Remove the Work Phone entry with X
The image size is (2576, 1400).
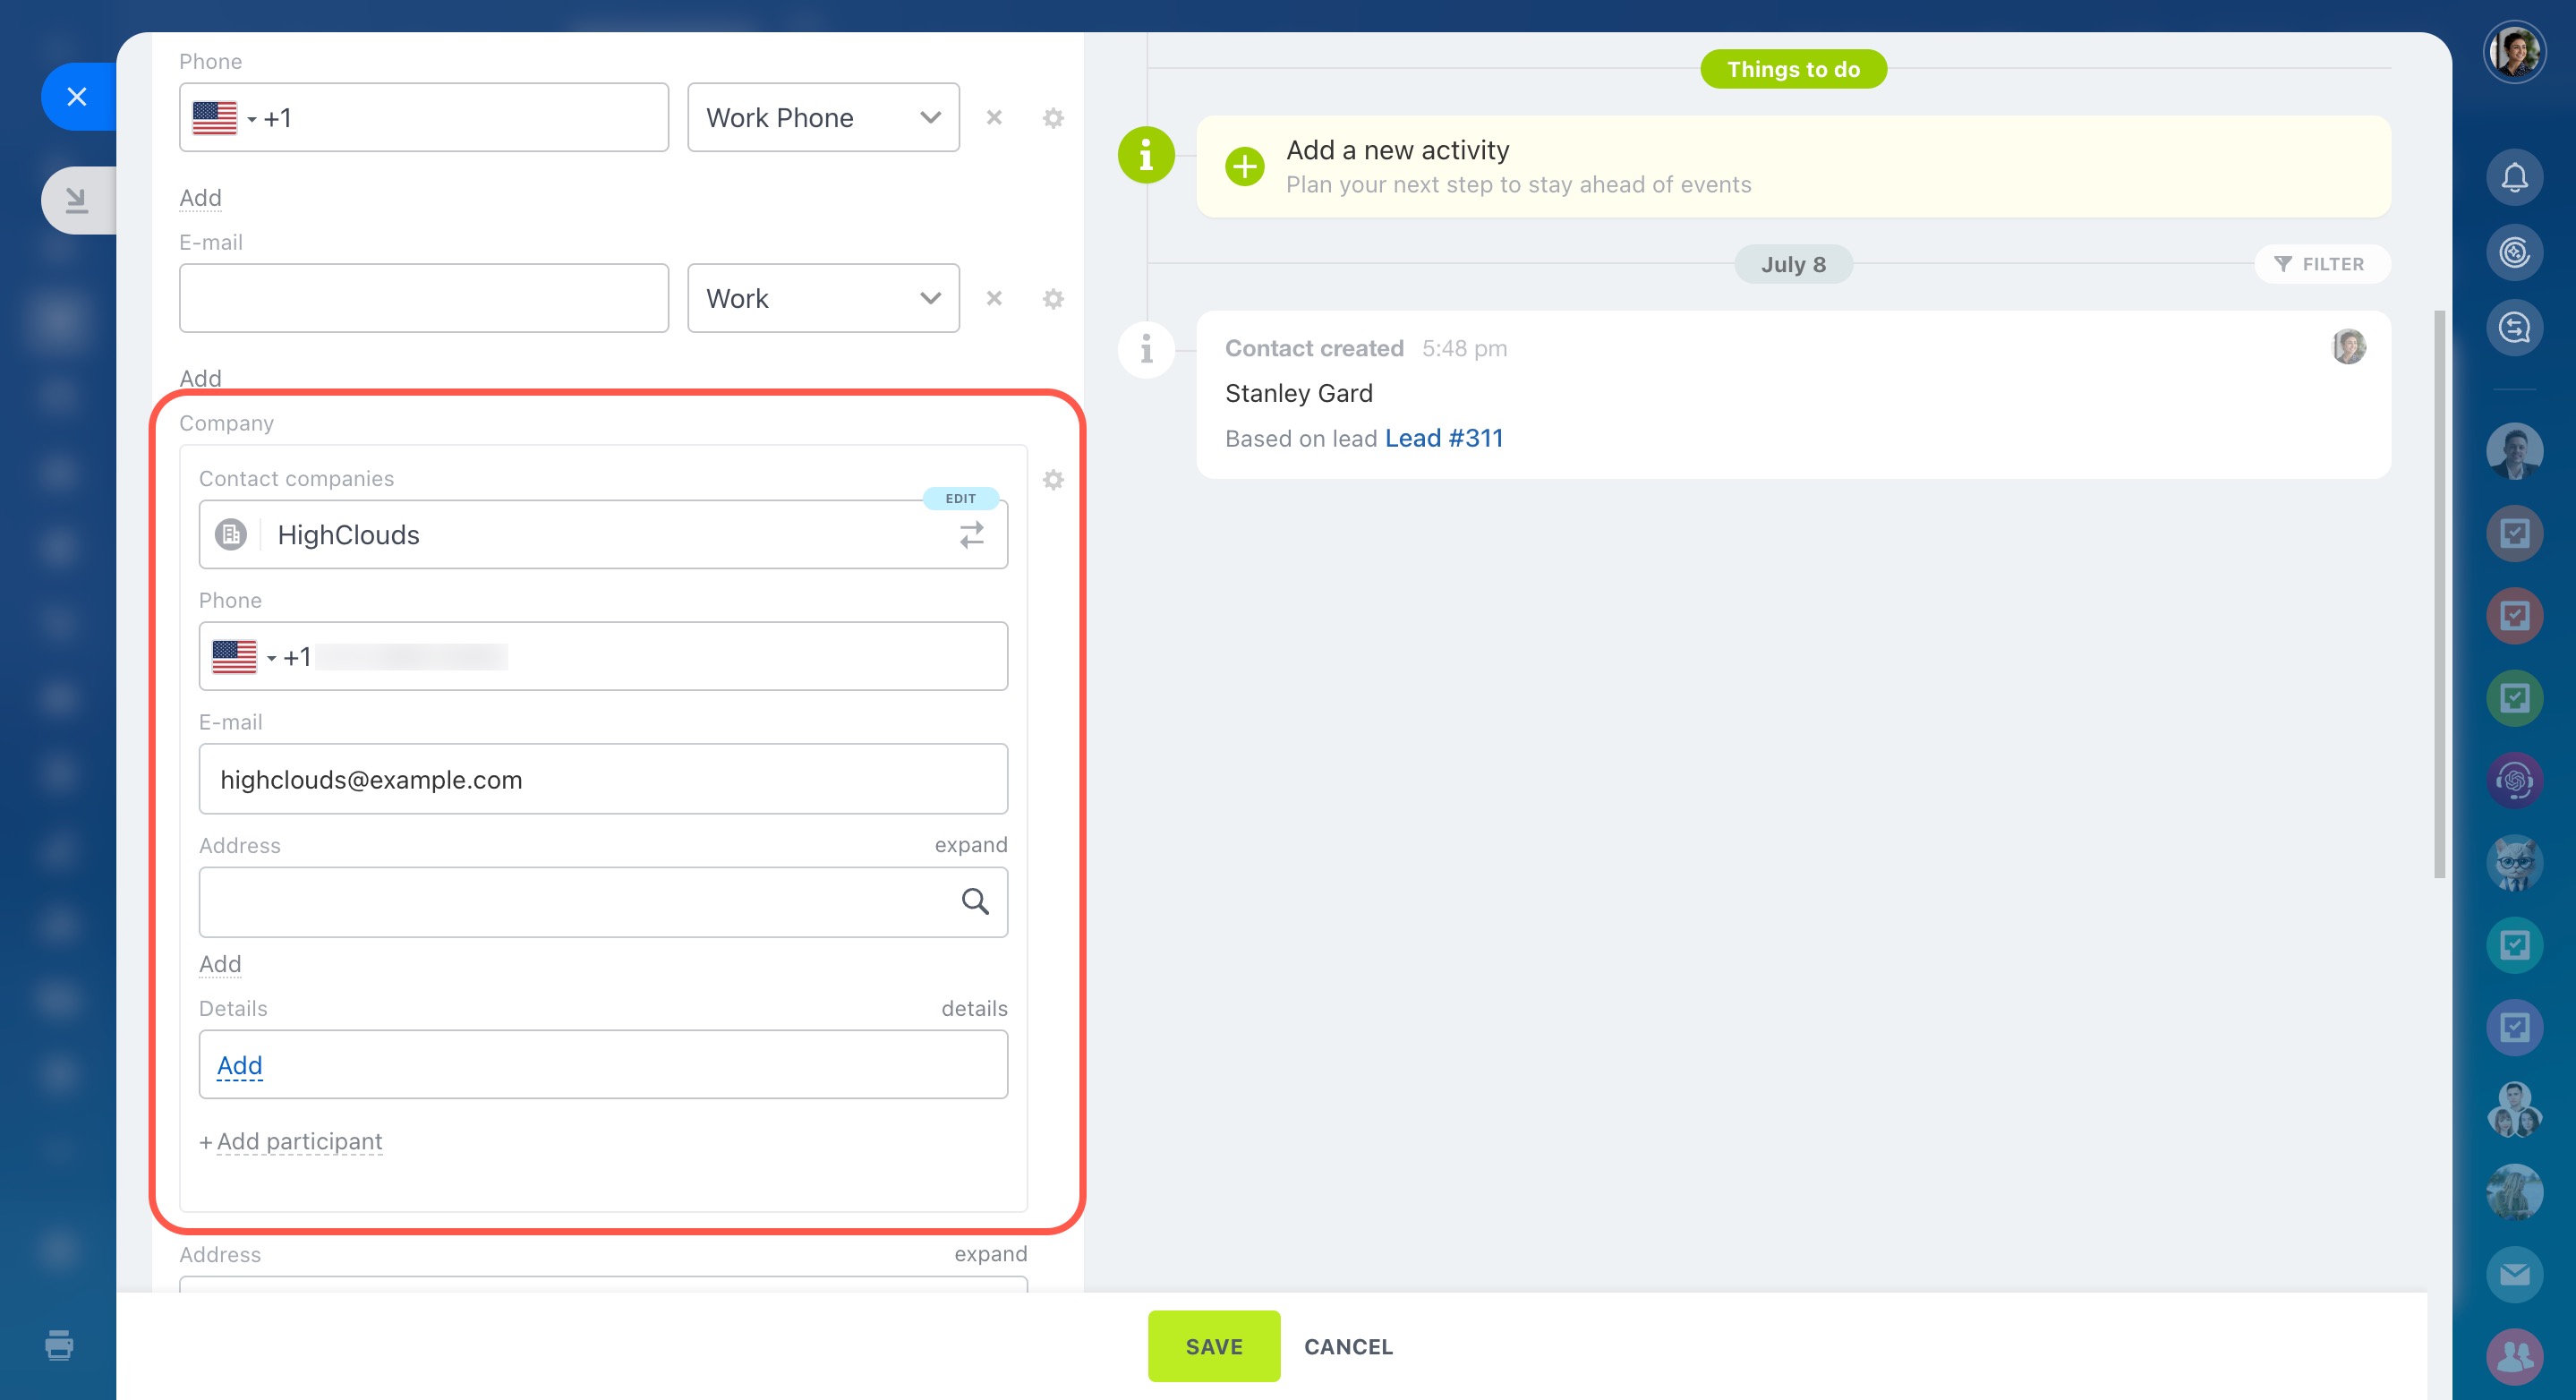[993, 118]
